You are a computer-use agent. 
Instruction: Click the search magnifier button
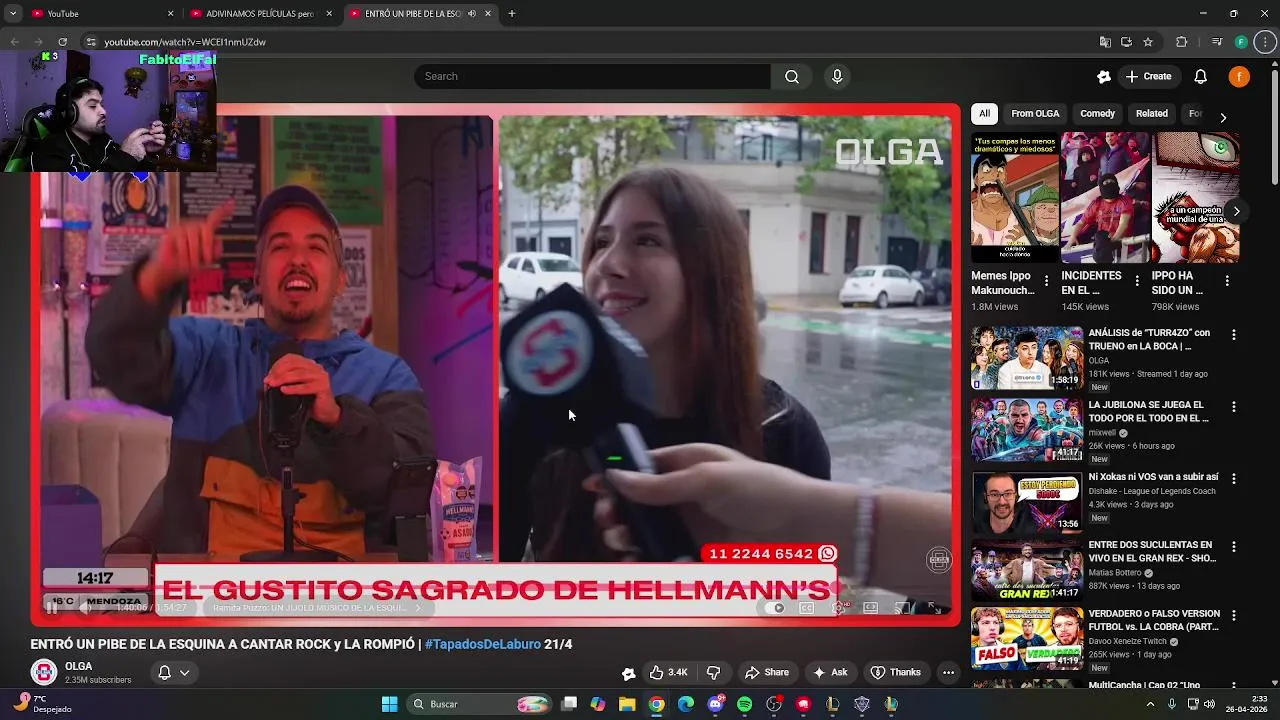pos(792,76)
